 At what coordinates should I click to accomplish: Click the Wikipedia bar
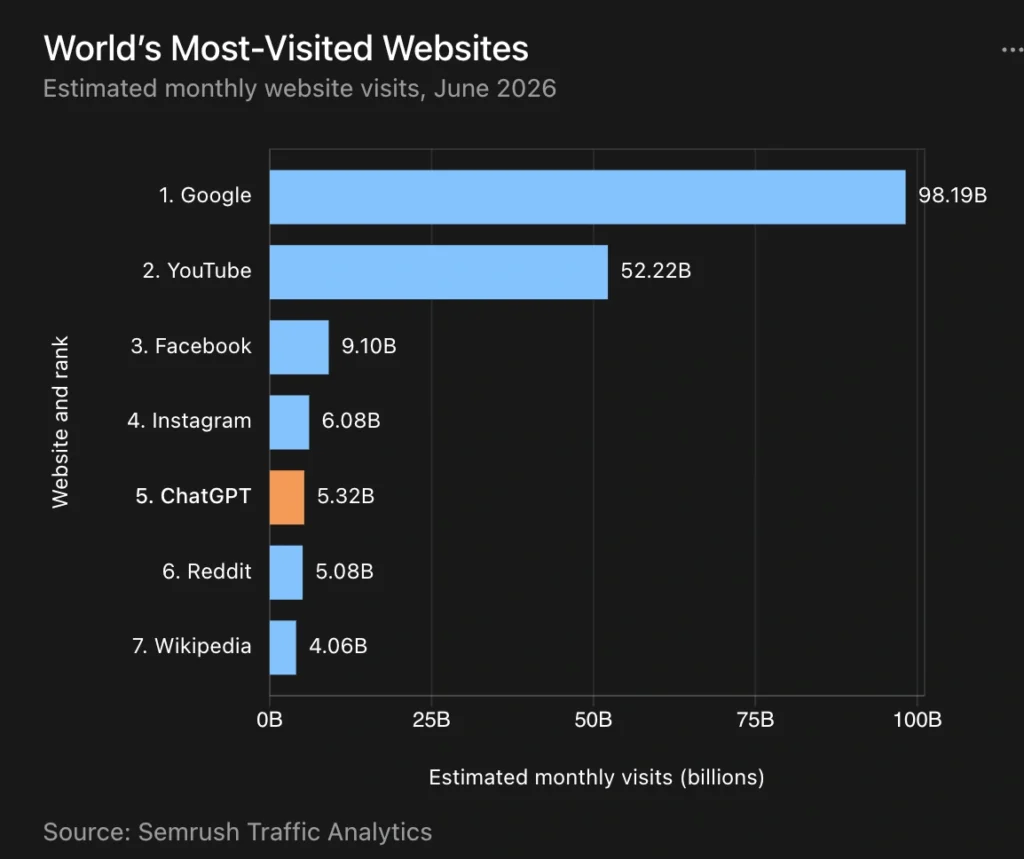tap(283, 647)
